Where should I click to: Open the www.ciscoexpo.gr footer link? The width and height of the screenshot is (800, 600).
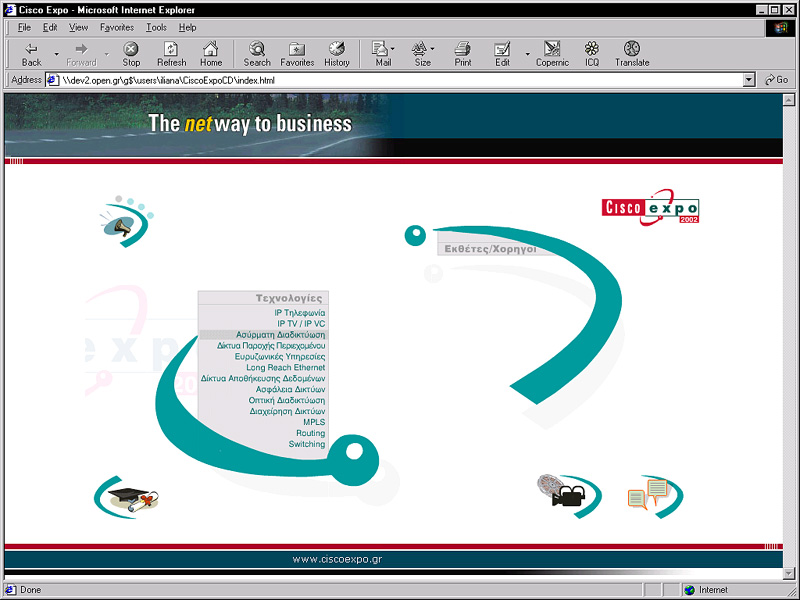pos(337,559)
